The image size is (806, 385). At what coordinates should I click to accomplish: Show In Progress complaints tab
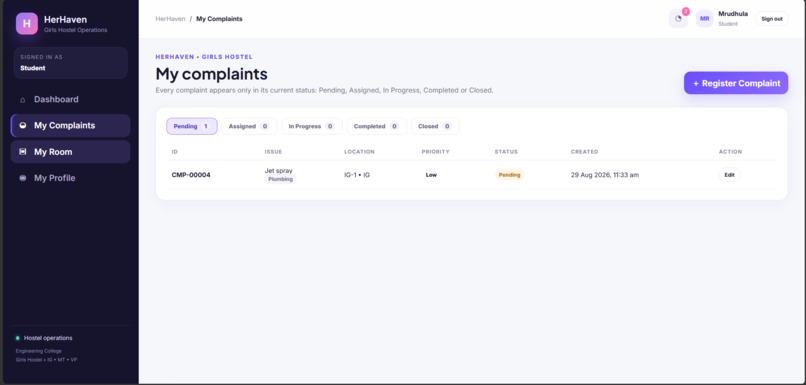click(312, 126)
